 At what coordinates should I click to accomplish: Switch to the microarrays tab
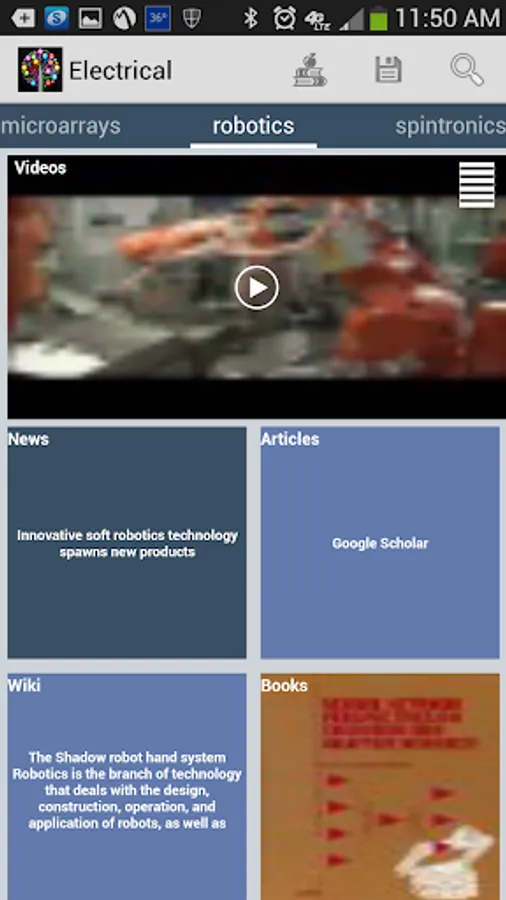pyautogui.click(x=61, y=126)
